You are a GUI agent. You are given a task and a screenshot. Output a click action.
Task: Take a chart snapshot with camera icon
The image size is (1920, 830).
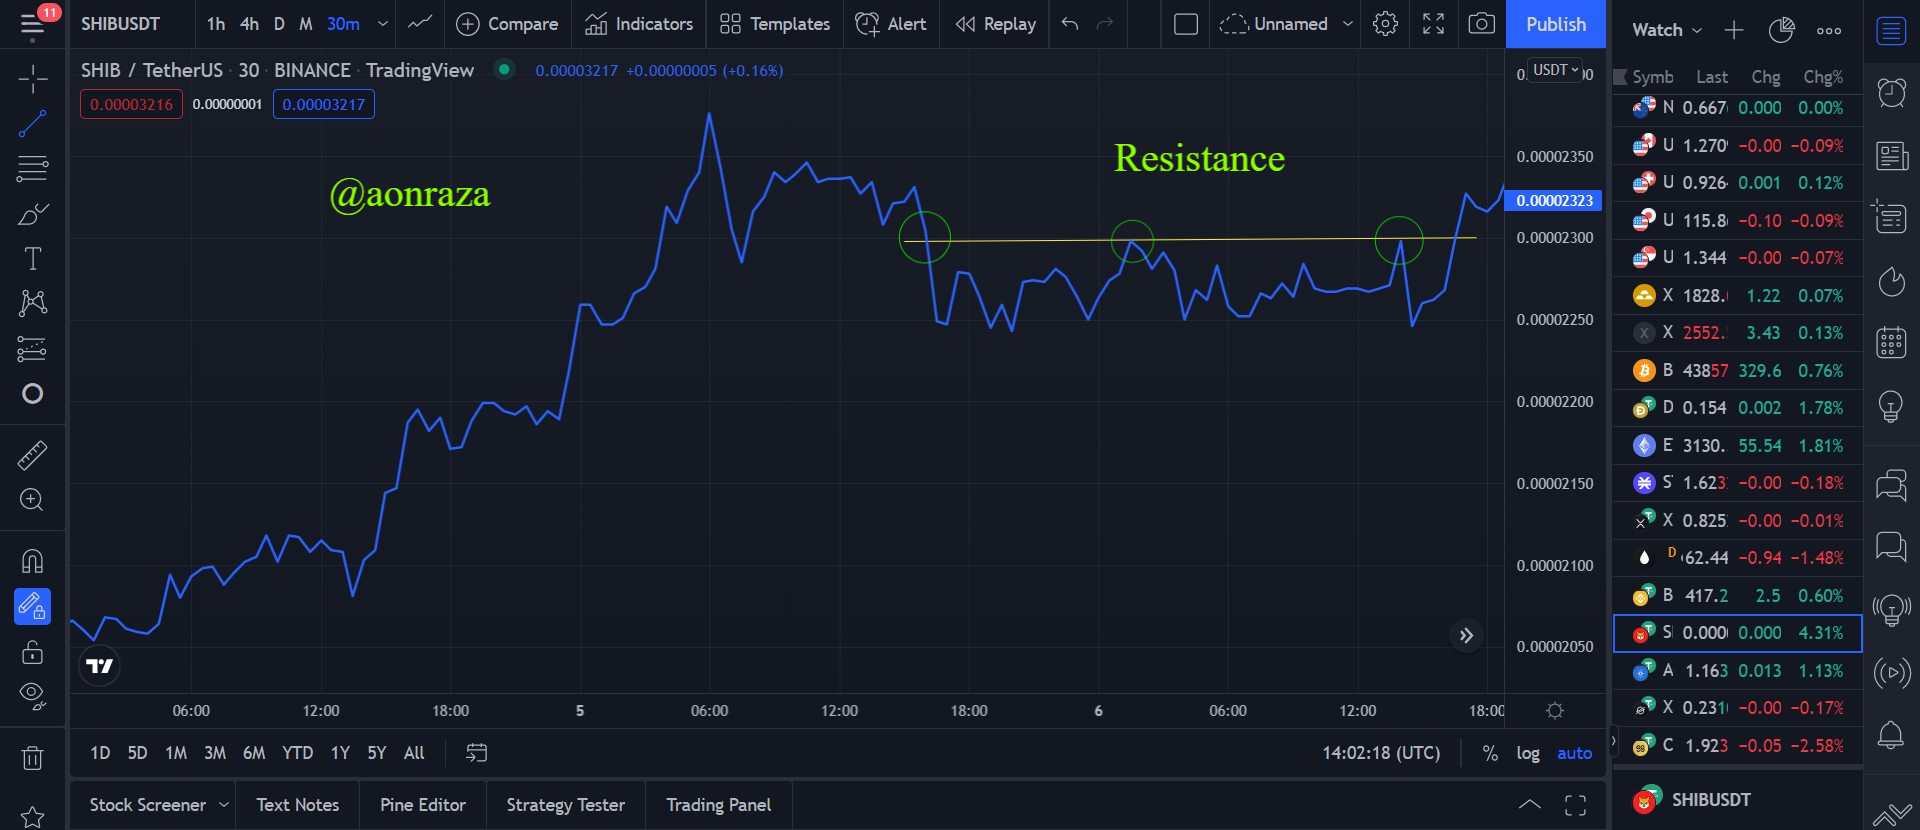[x=1481, y=24]
